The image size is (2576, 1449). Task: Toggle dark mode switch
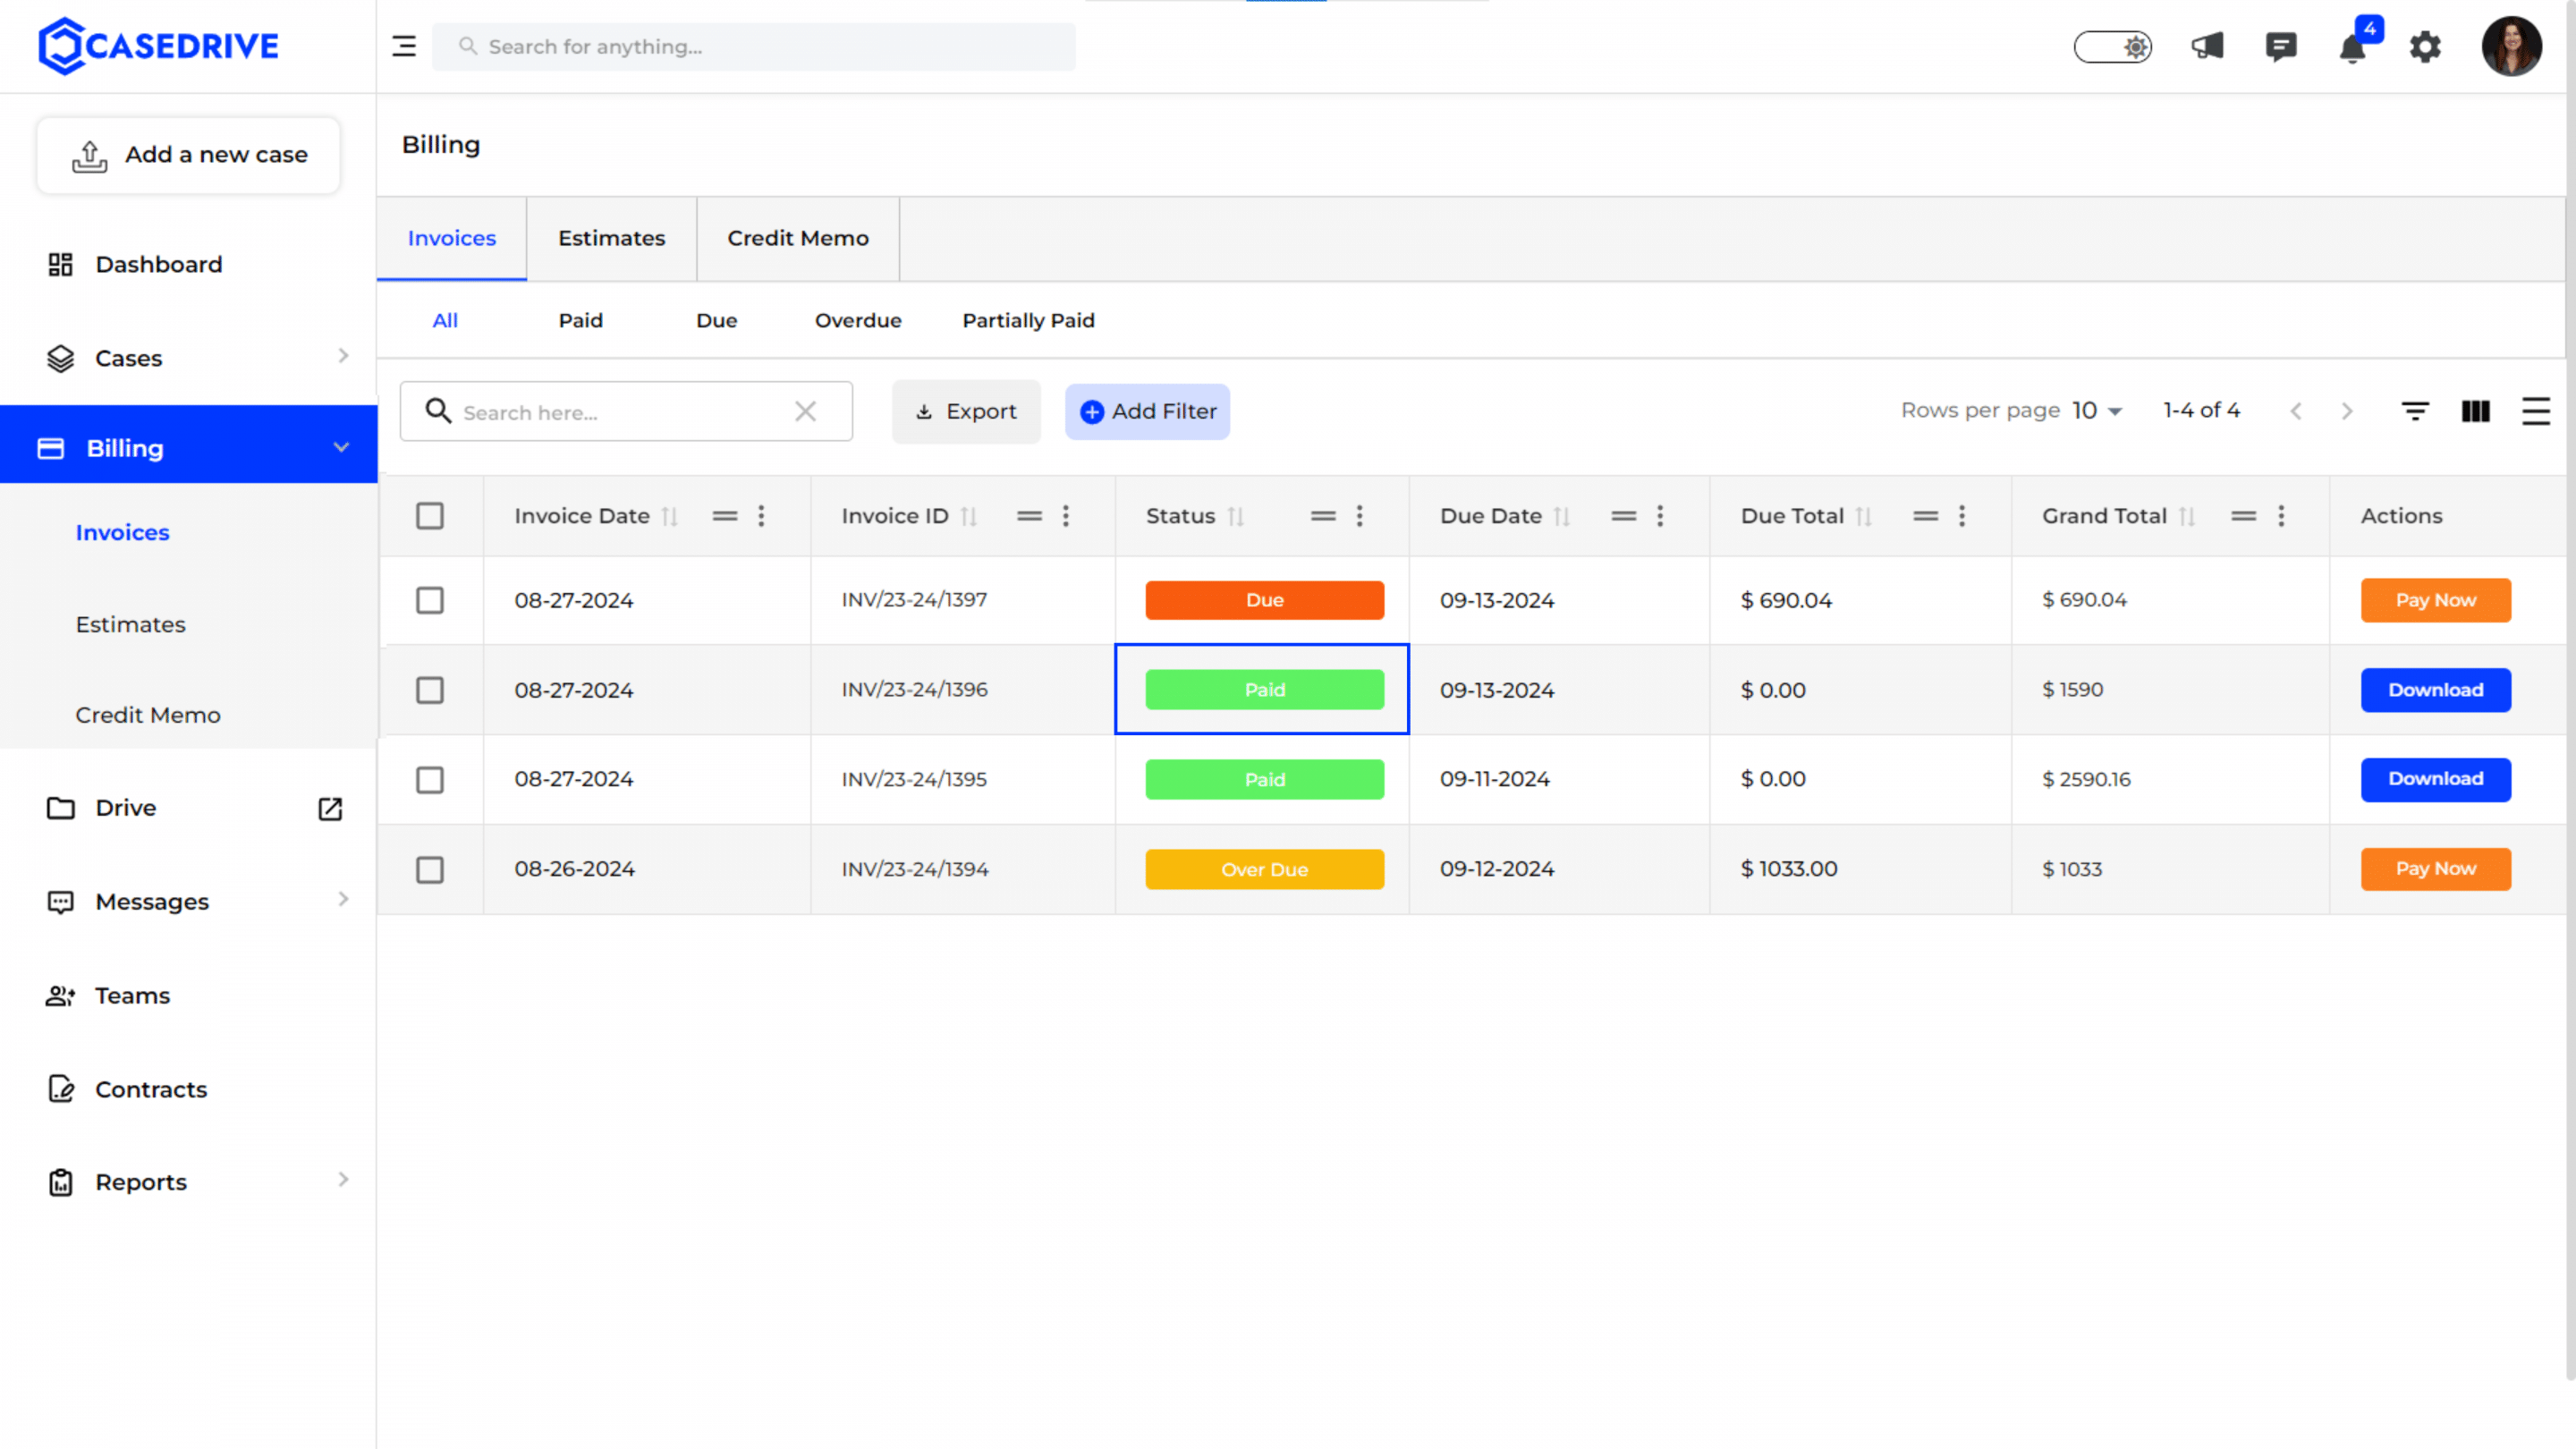coord(2112,46)
